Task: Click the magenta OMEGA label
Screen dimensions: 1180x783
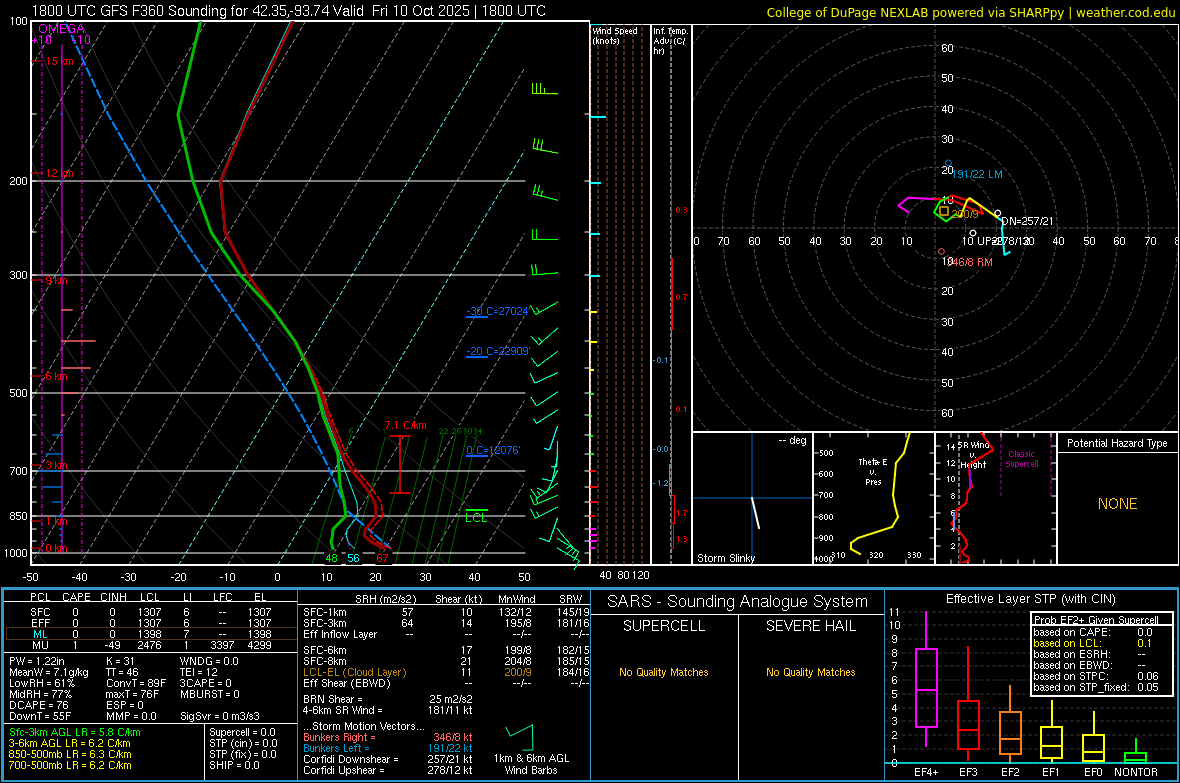Action: (x=62, y=29)
